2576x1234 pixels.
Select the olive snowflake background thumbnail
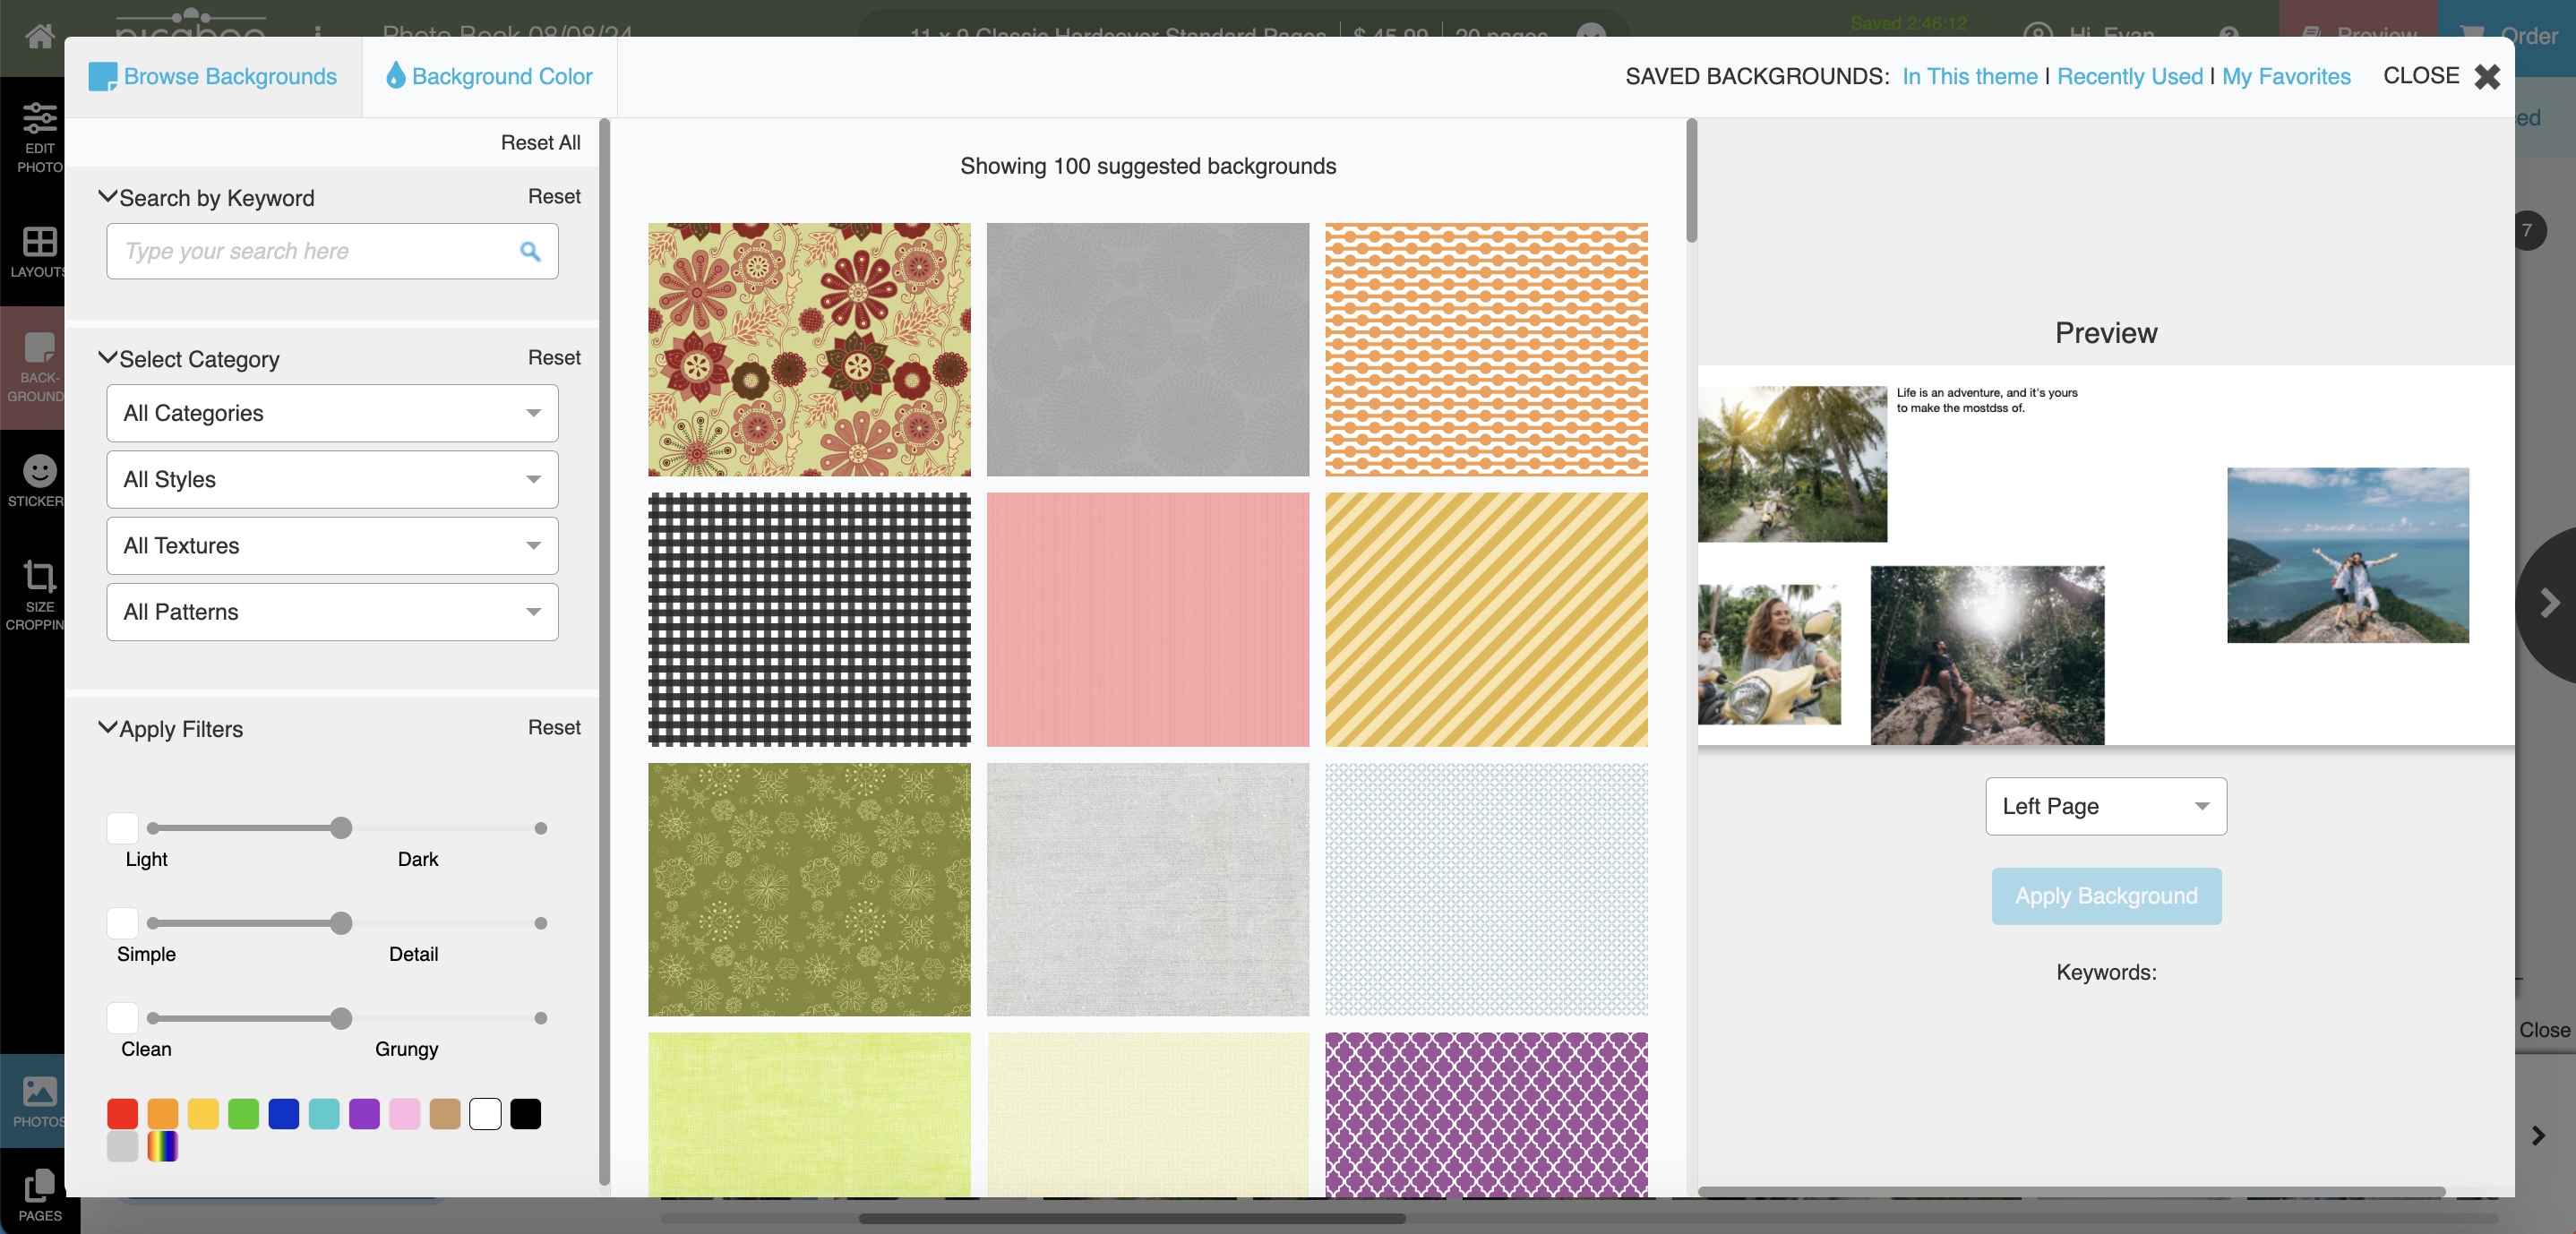pyautogui.click(x=809, y=889)
